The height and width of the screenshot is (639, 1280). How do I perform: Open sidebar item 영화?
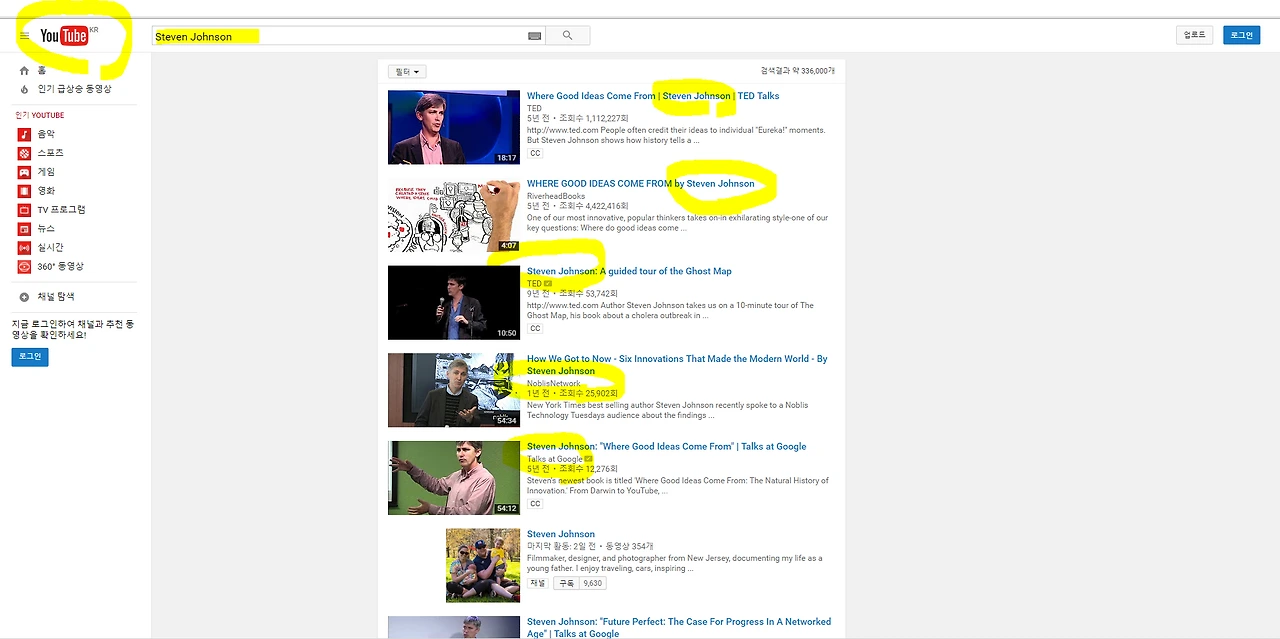(x=46, y=191)
